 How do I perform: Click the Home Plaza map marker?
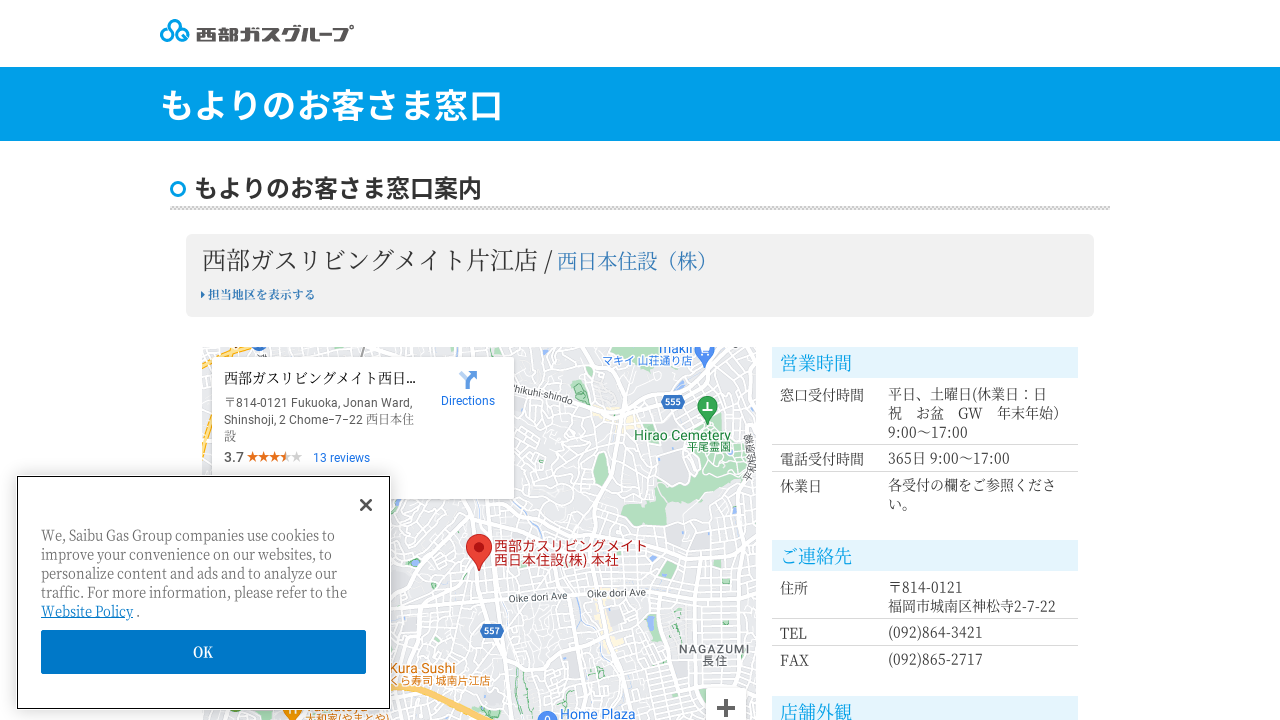[x=548, y=715]
